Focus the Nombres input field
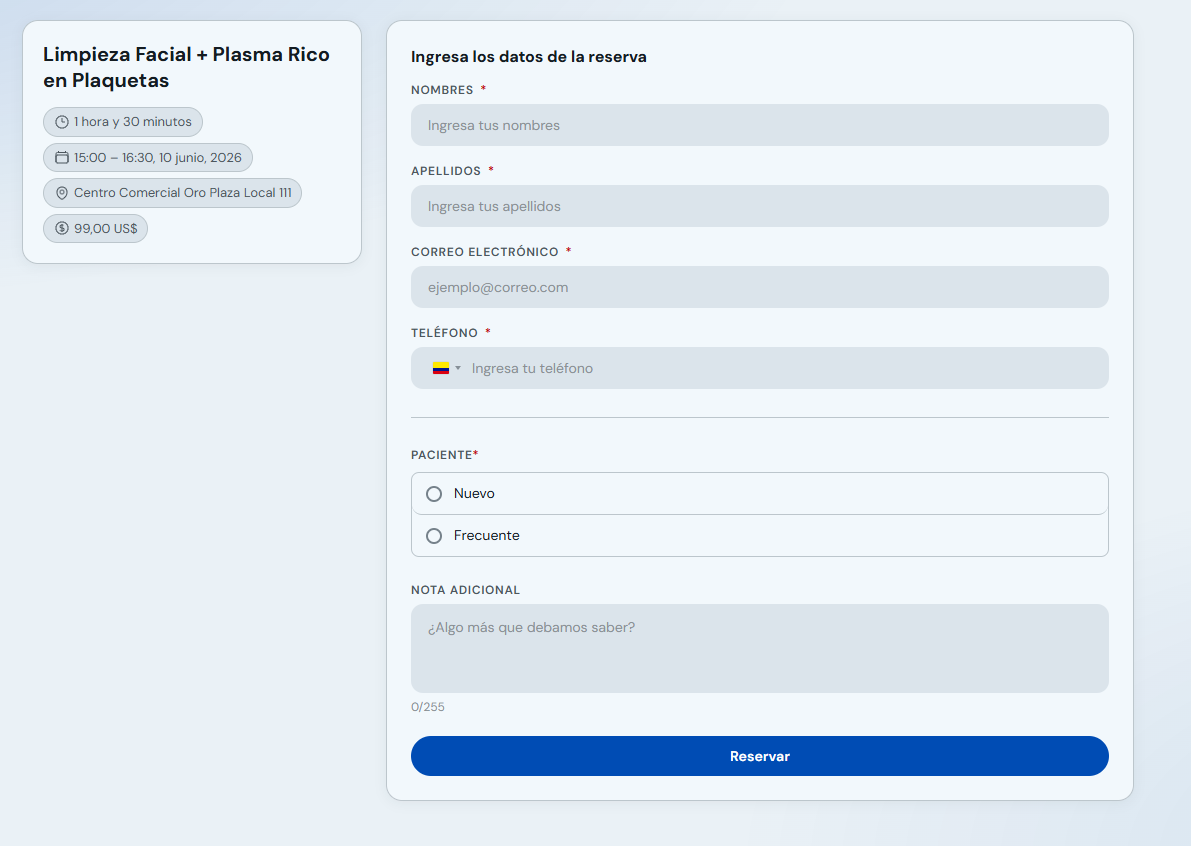Screen dimensions: 1191x846 coord(760,125)
